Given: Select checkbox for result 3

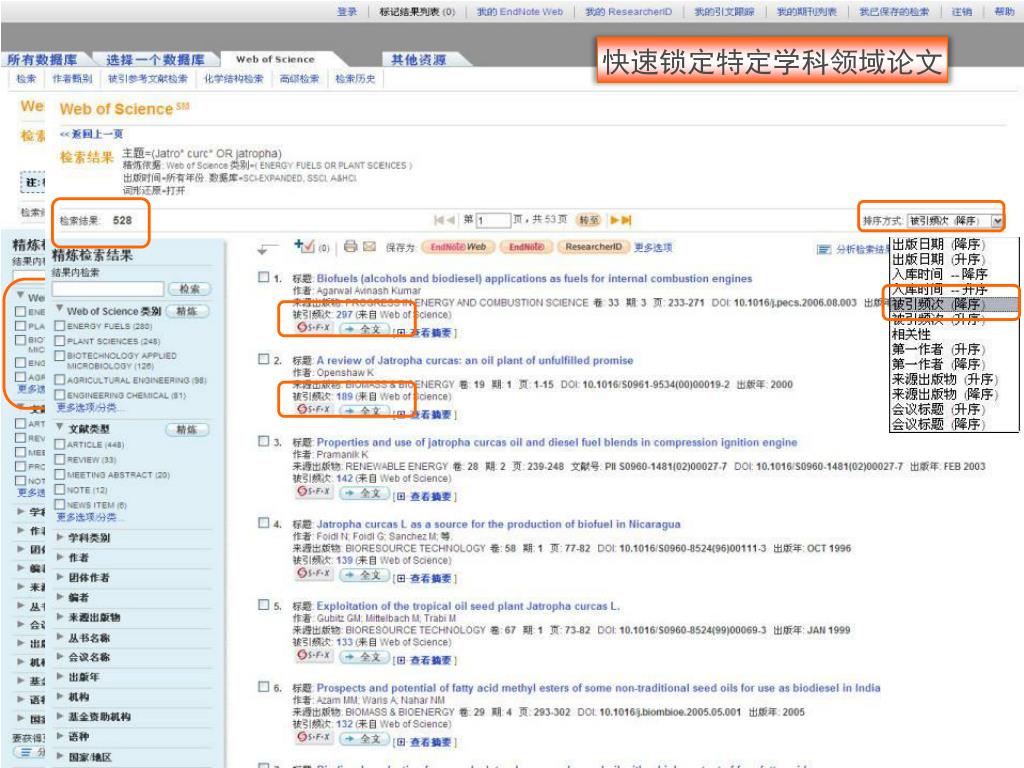Looking at the screenshot, I should tap(263, 441).
